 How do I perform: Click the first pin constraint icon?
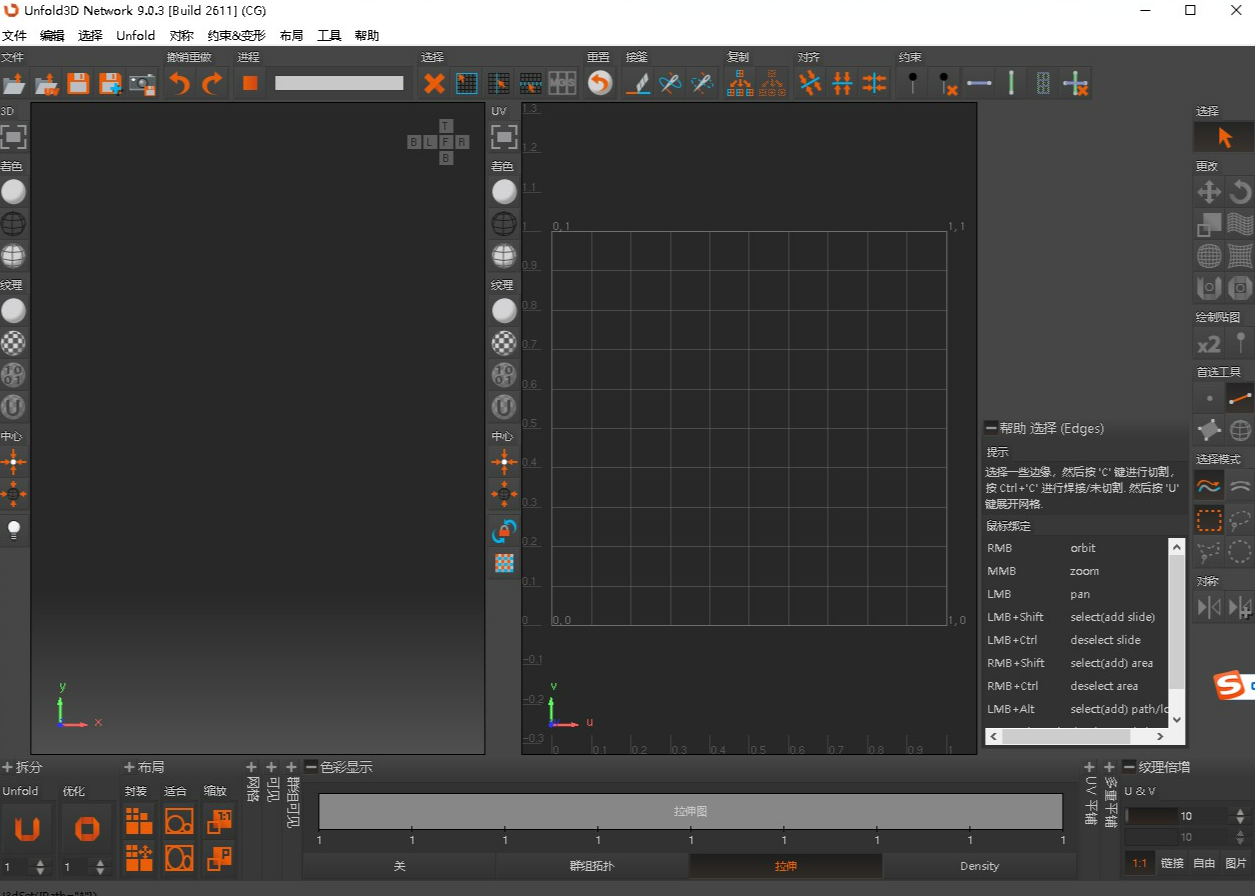(912, 83)
